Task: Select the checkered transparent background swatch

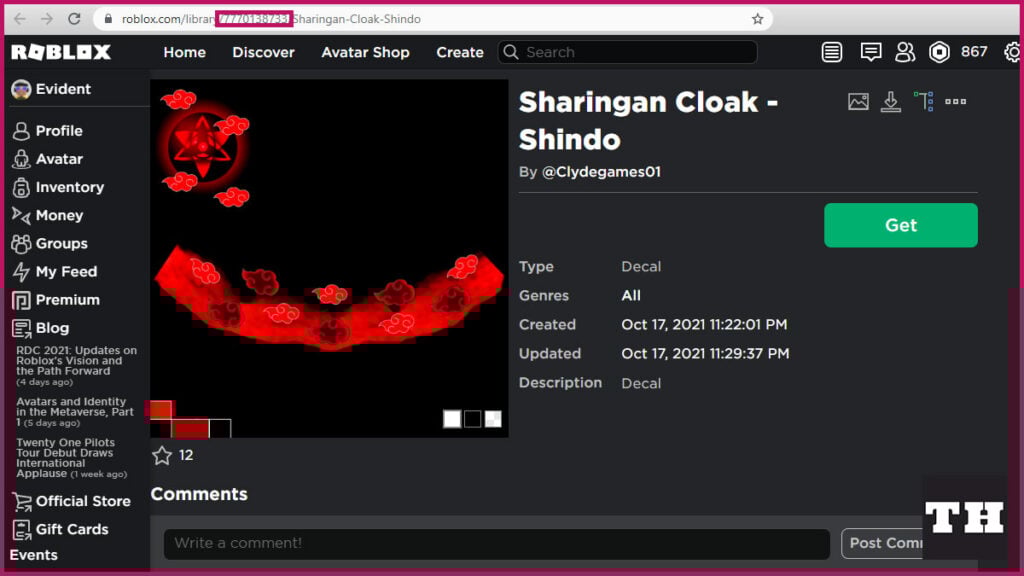Action: pyautogui.click(x=493, y=419)
